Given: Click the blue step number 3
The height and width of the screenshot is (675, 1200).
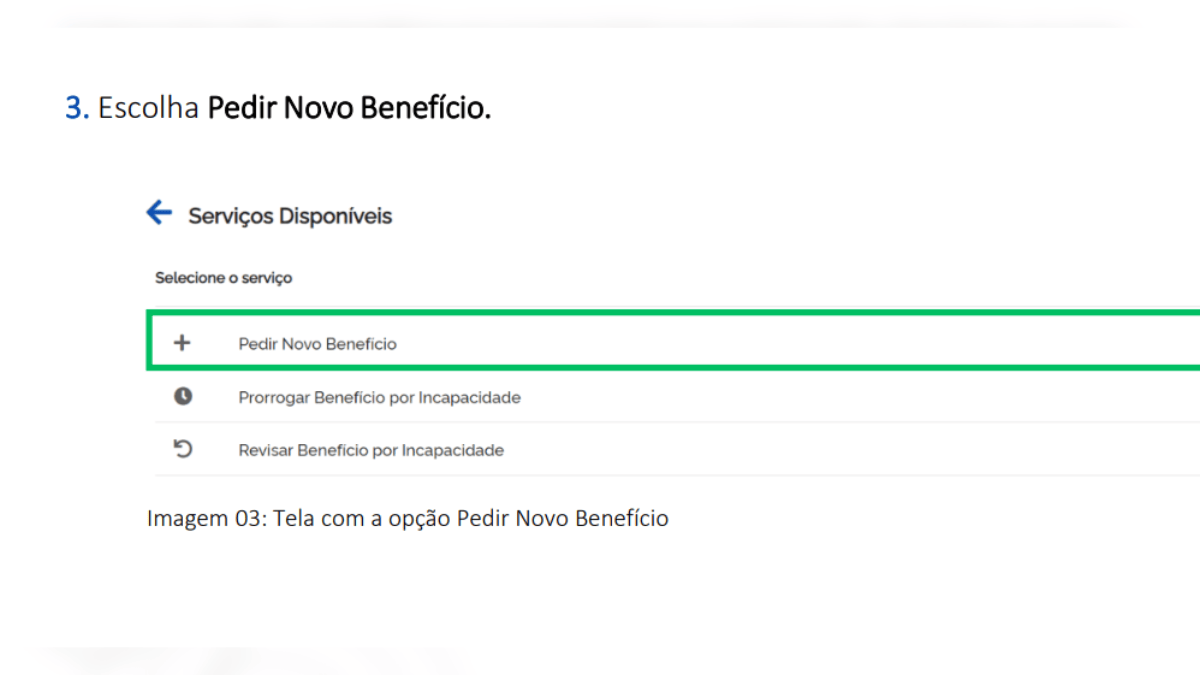Looking at the screenshot, I should click(x=76, y=109).
